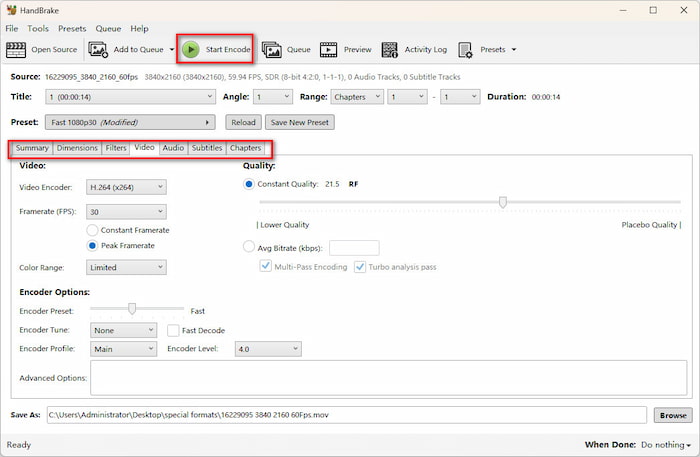Viewport: 700px width, 457px height.
Task: Open the Angle dropdown
Action: click(x=273, y=97)
